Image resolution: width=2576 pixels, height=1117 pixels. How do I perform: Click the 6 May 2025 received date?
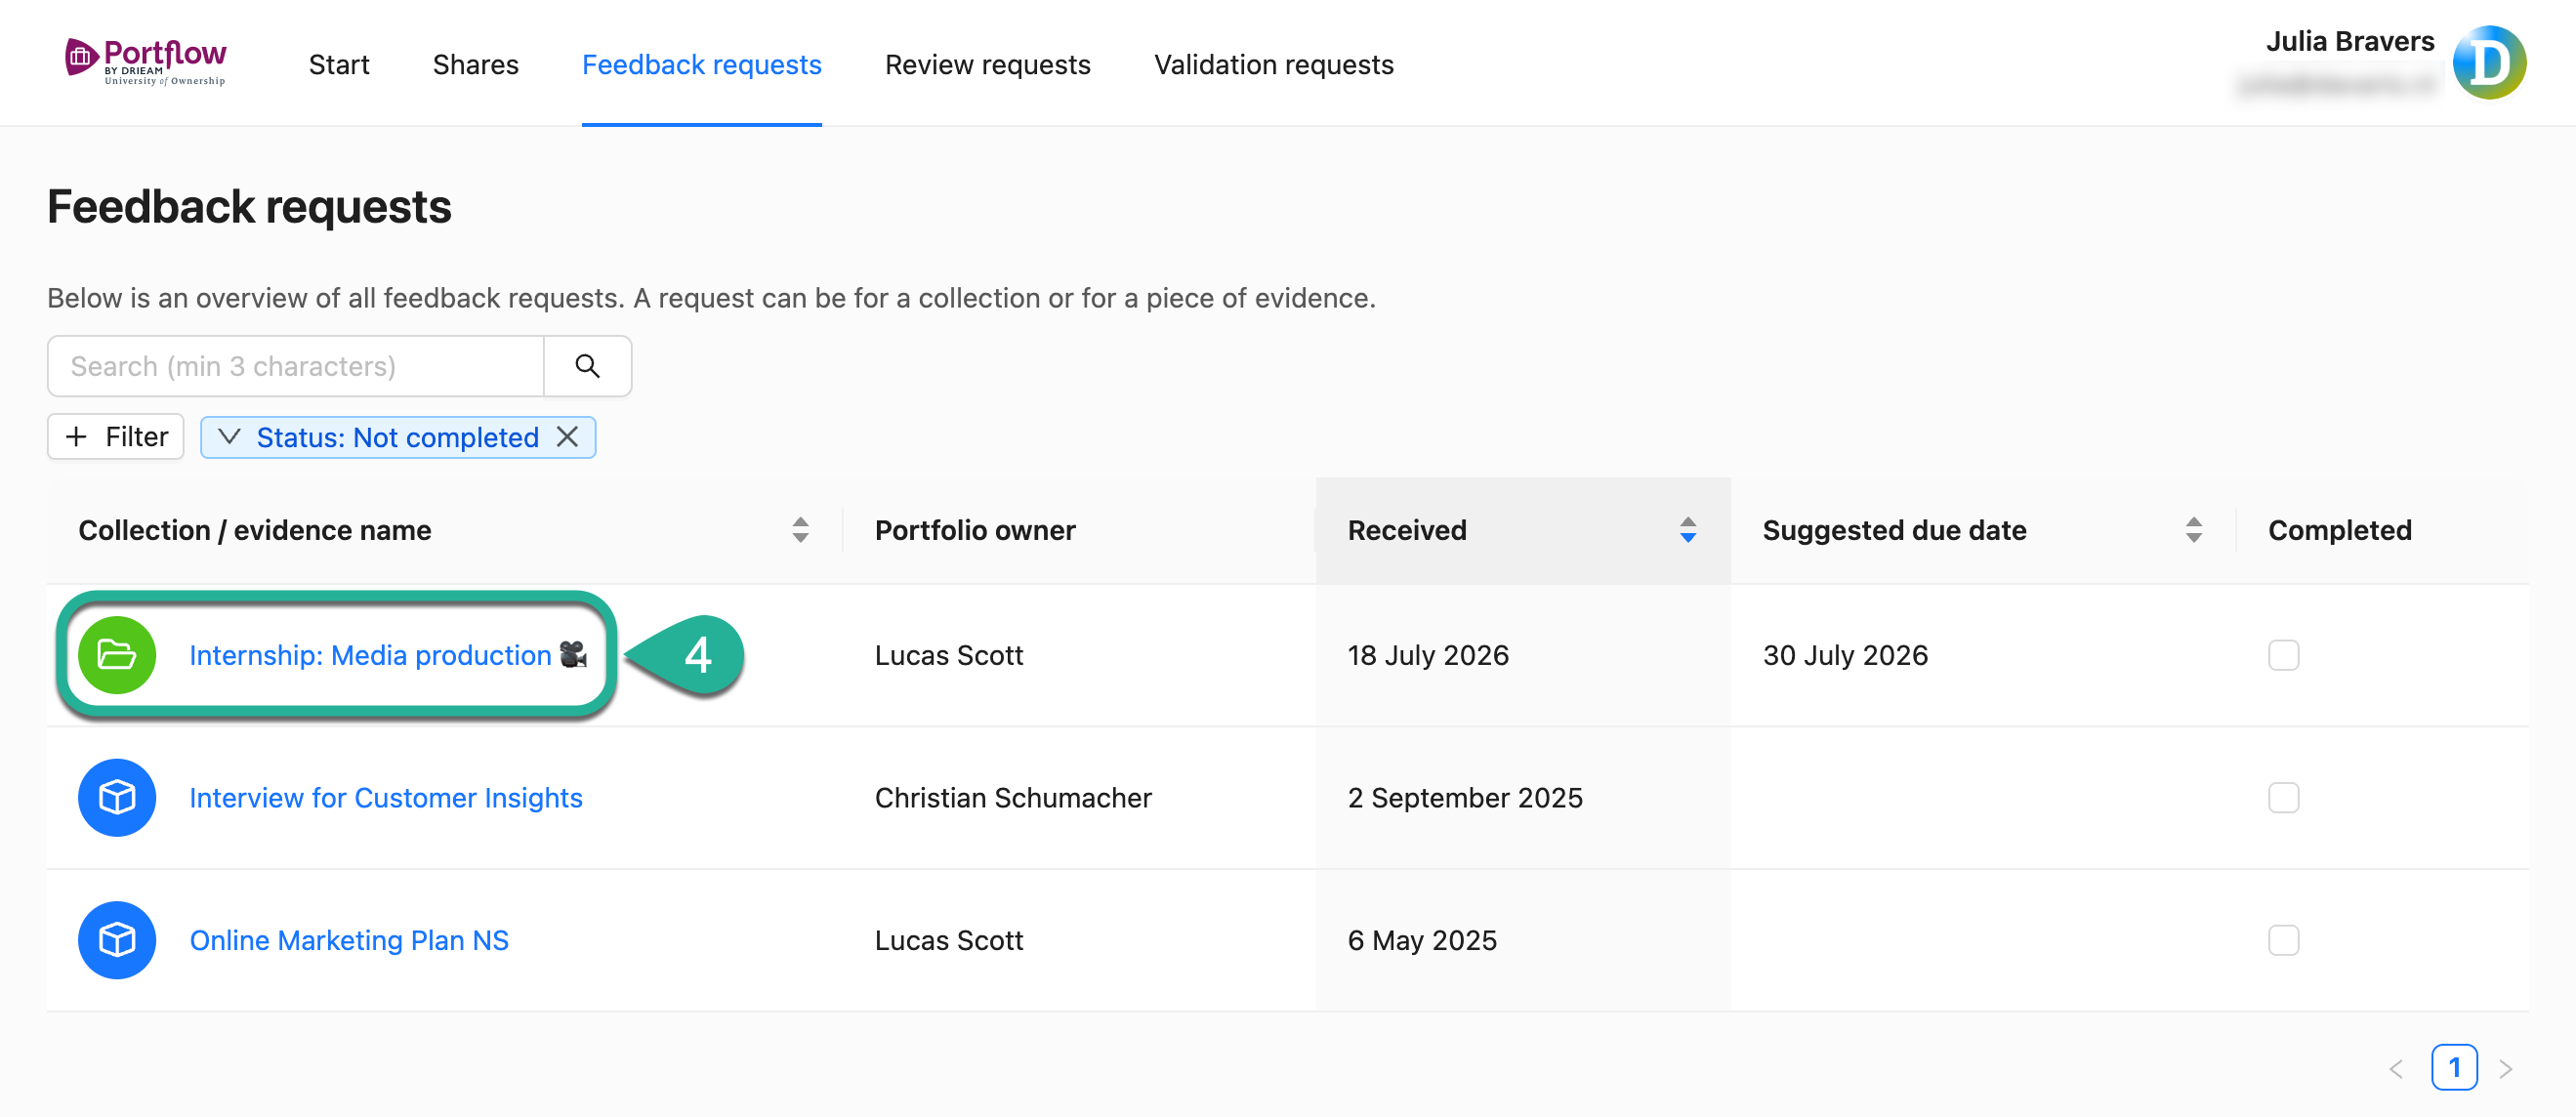[x=1422, y=940]
